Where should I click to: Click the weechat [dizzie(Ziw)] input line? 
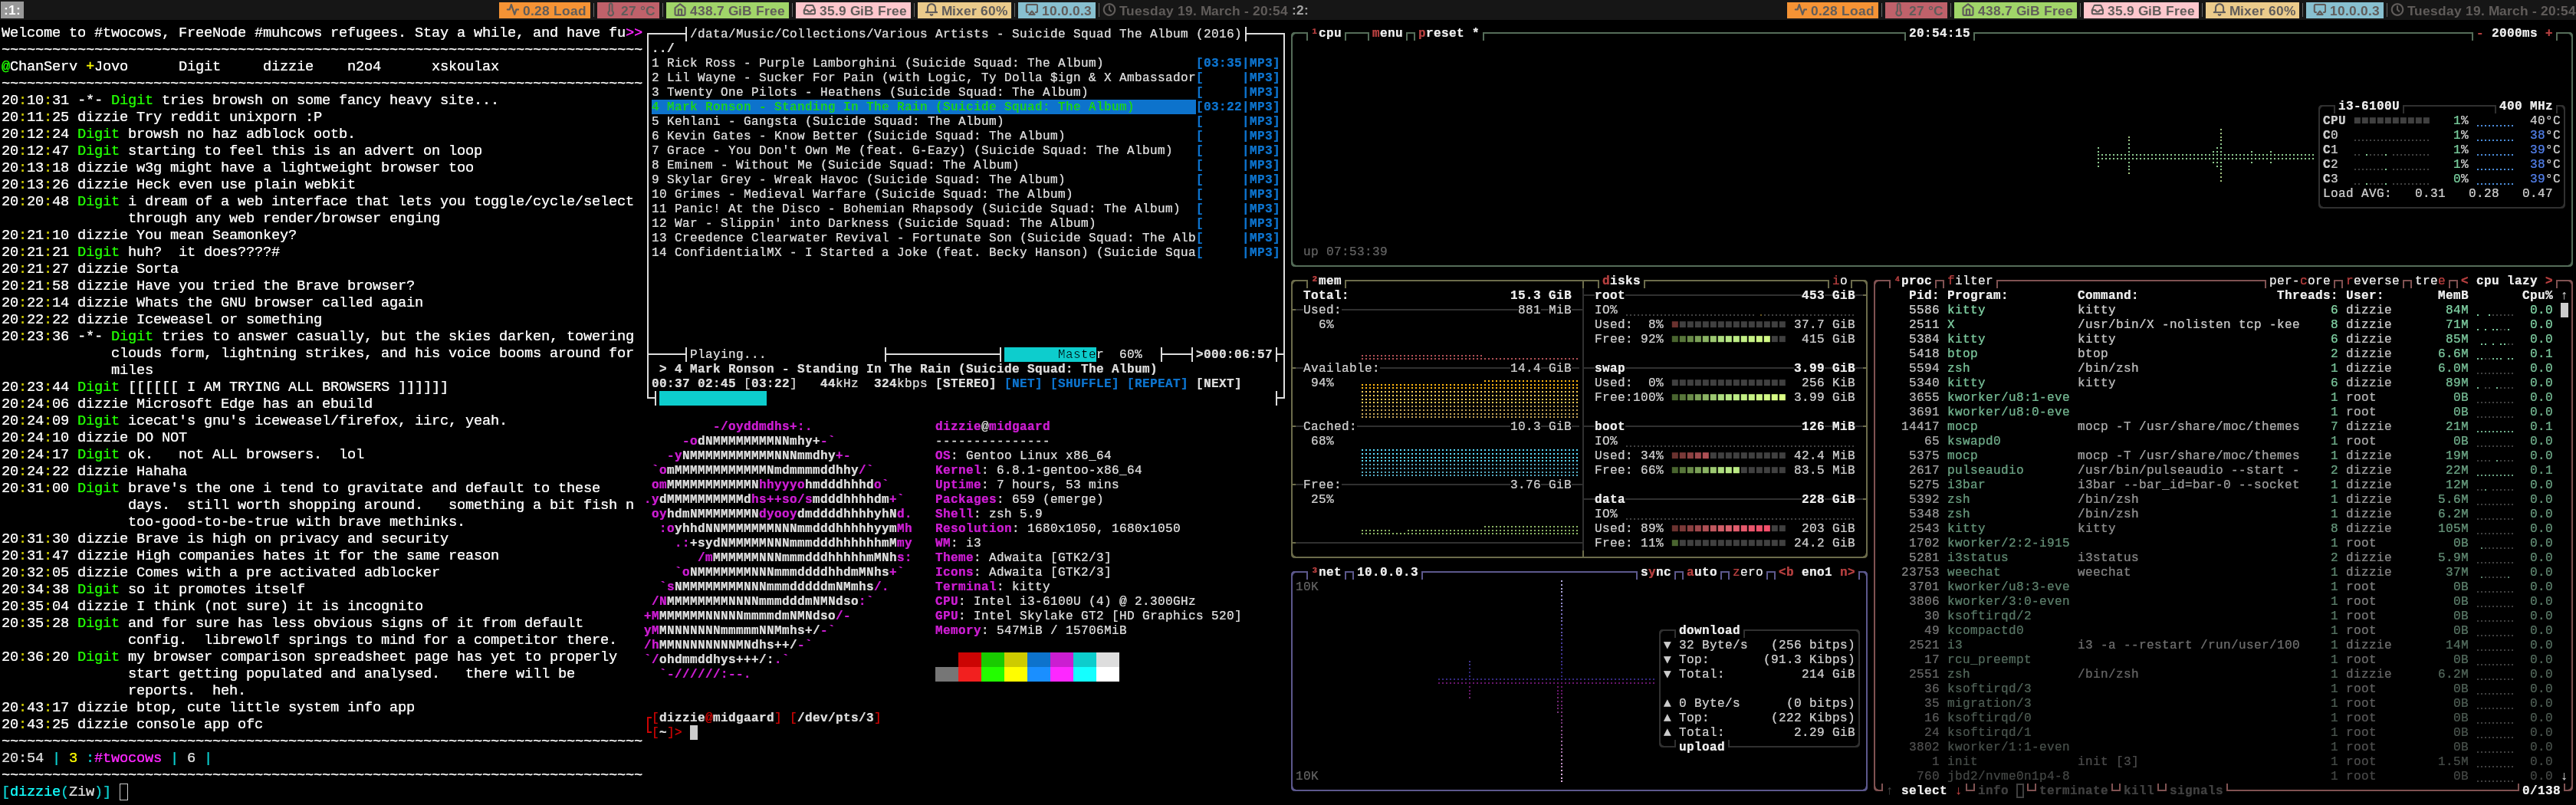point(320,792)
